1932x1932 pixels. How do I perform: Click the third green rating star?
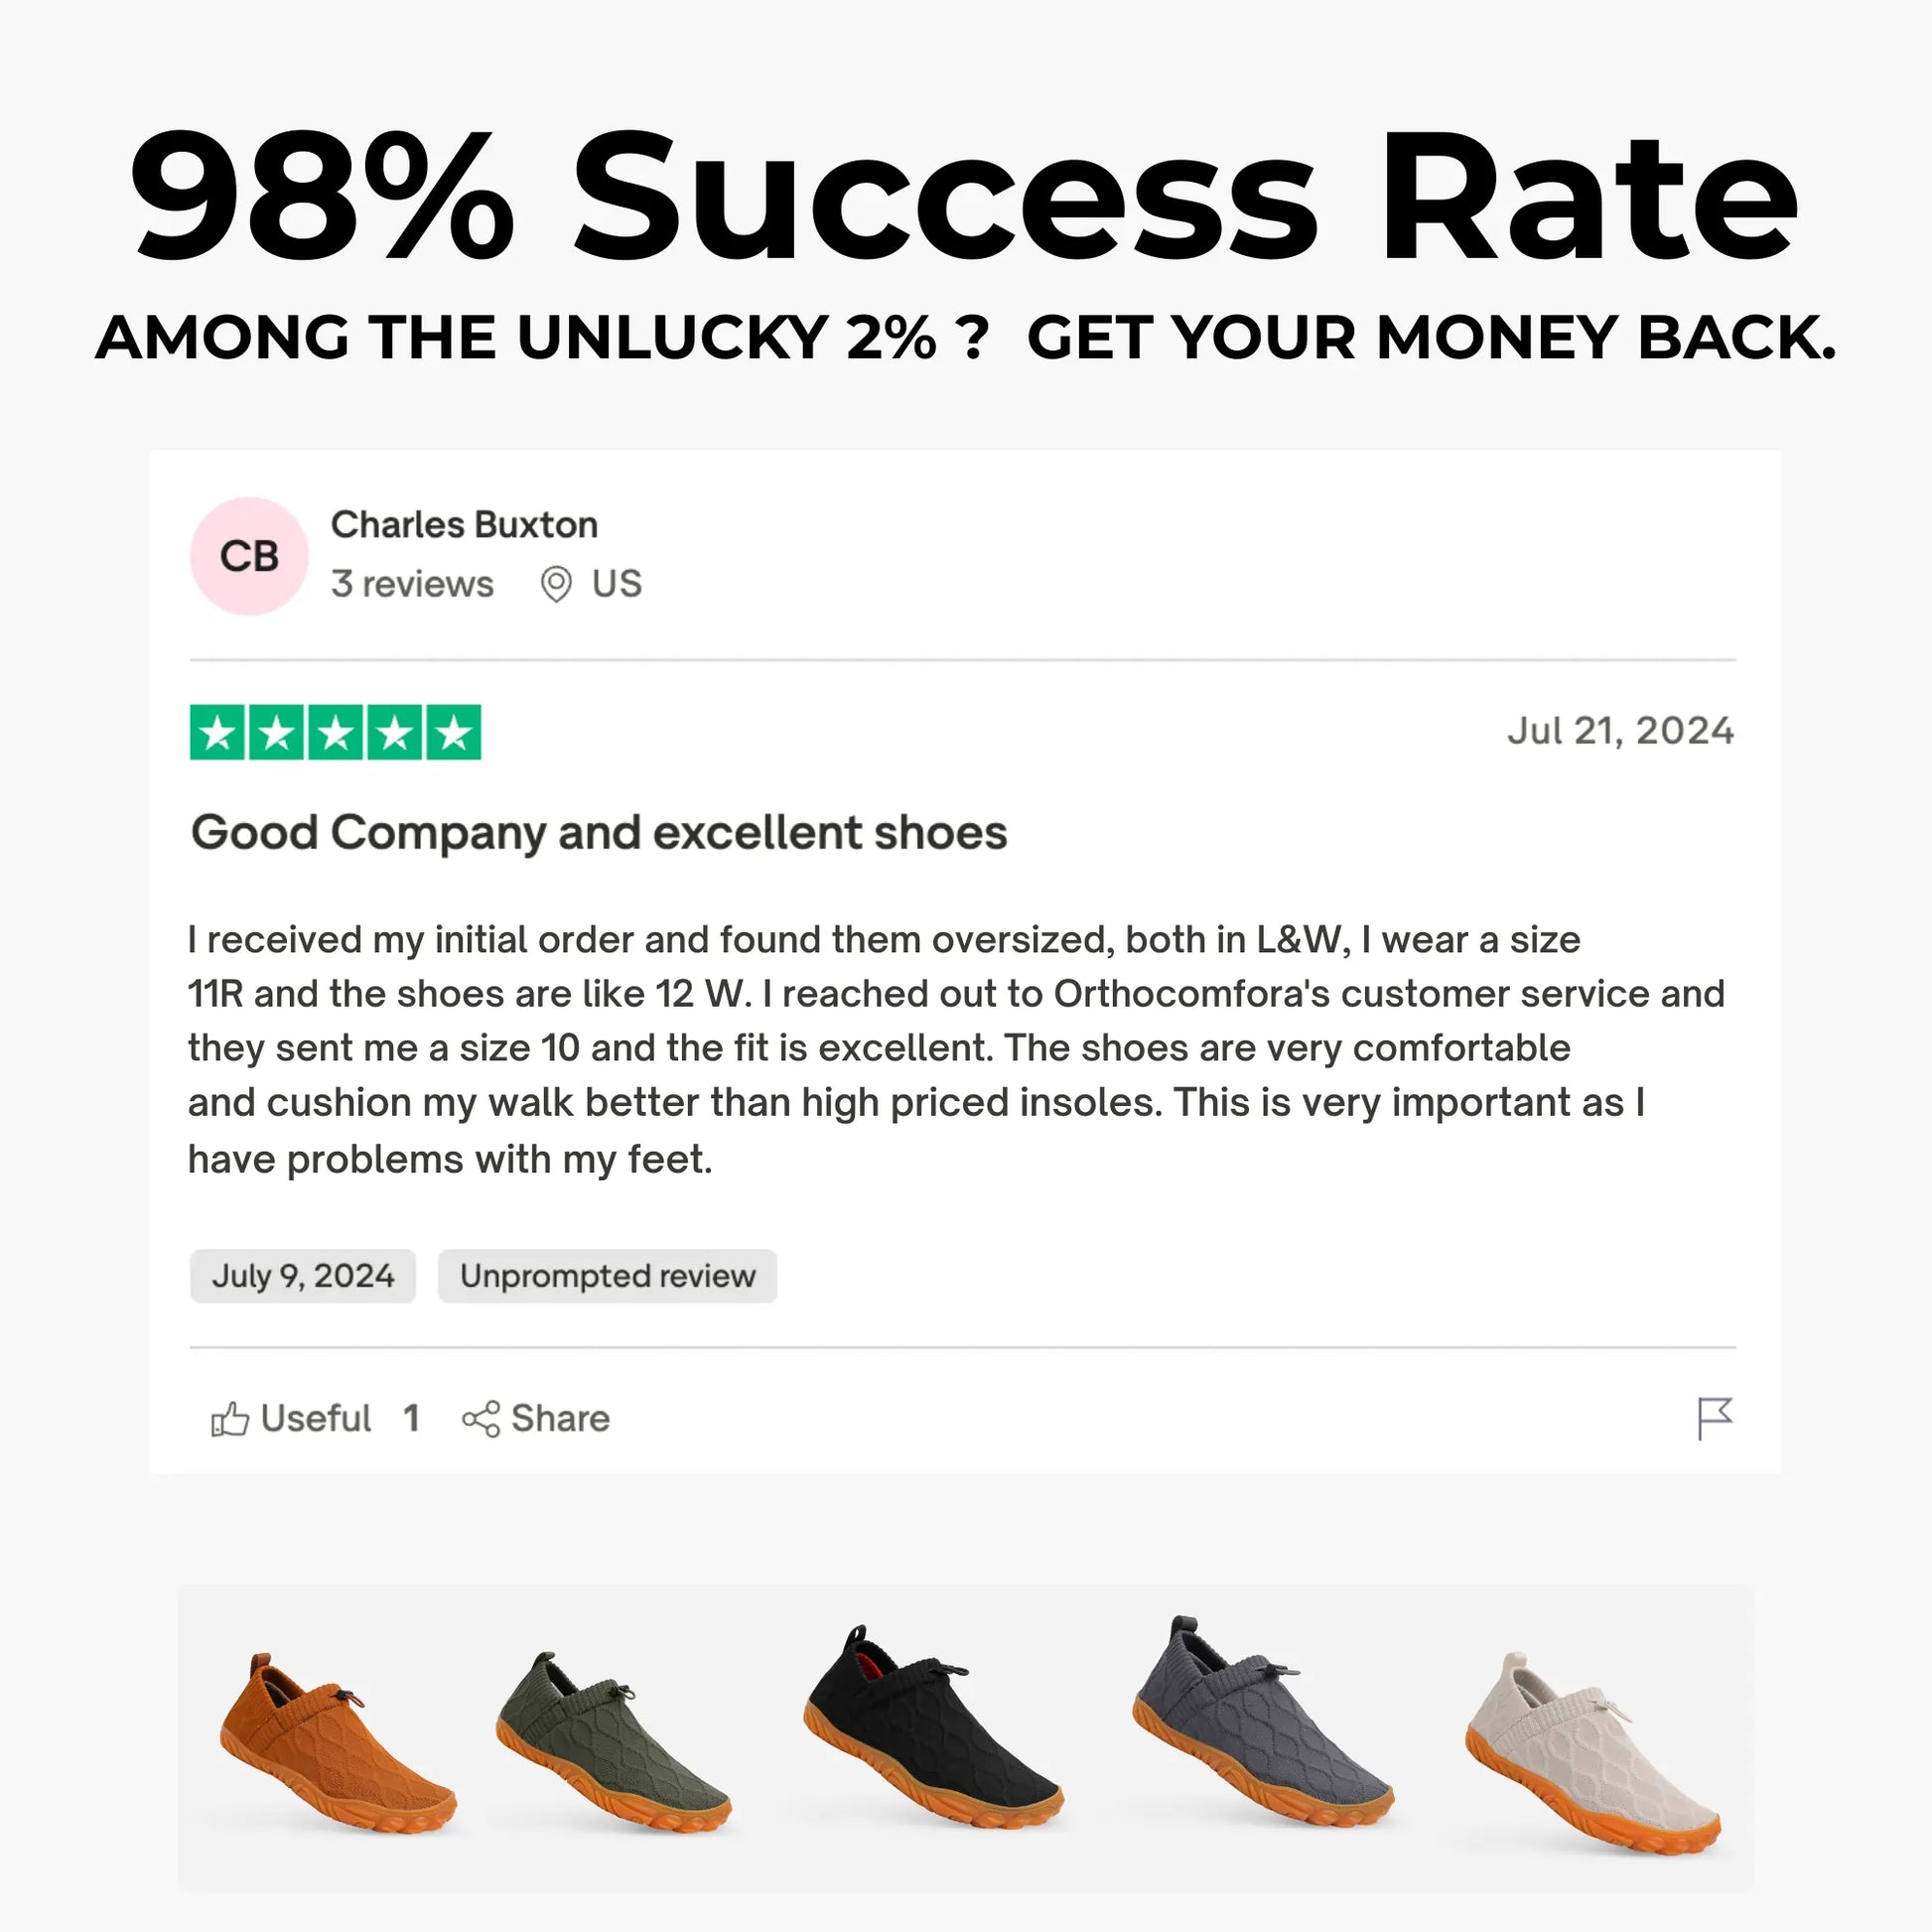click(335, 733)
